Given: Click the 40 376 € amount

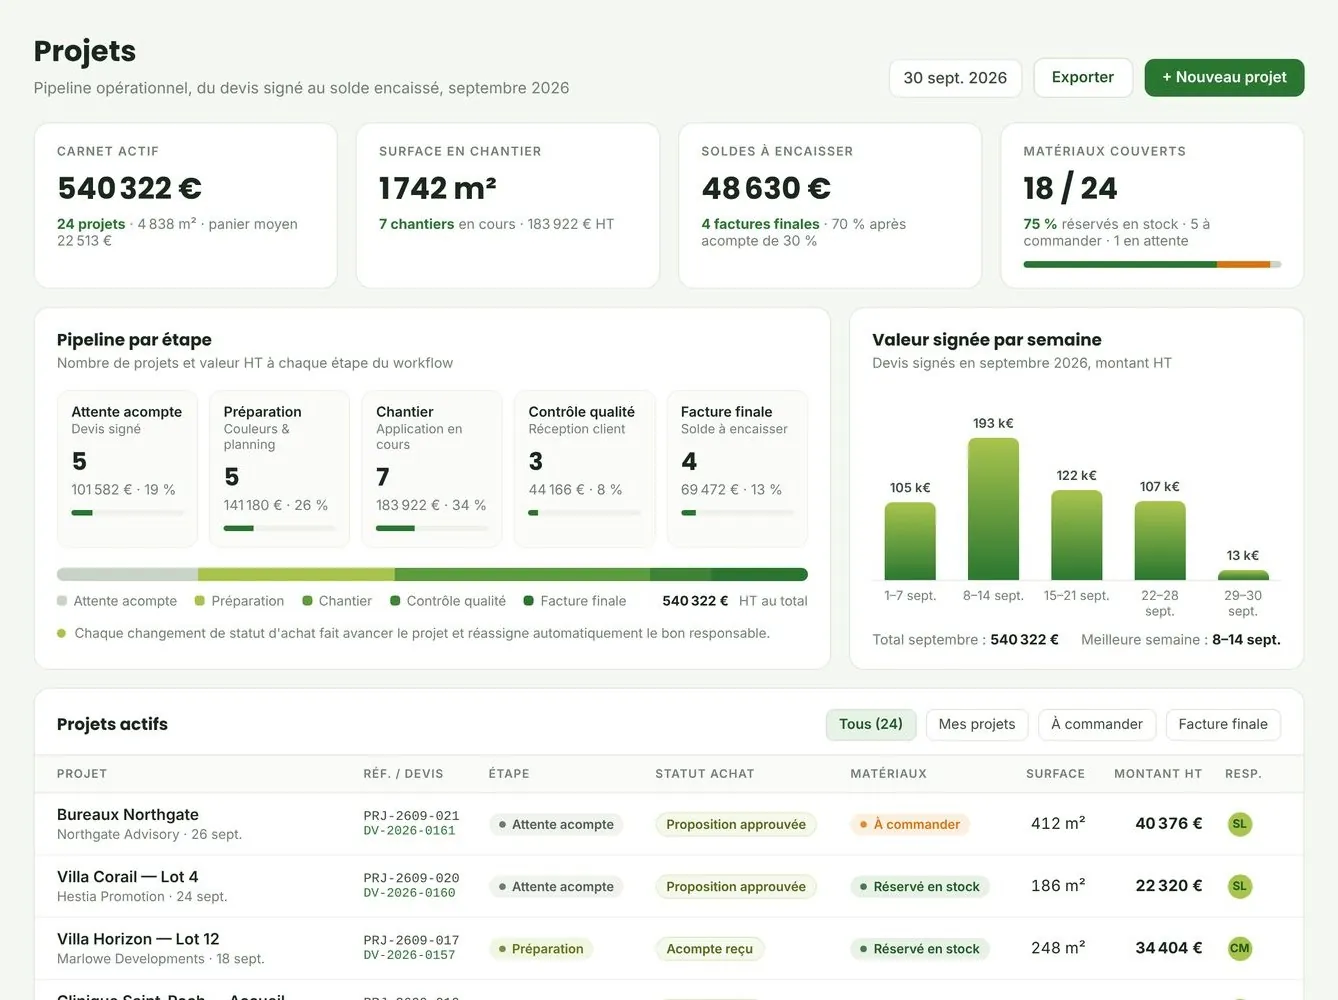Looking at the screenshot, I should coord(1168,824).
